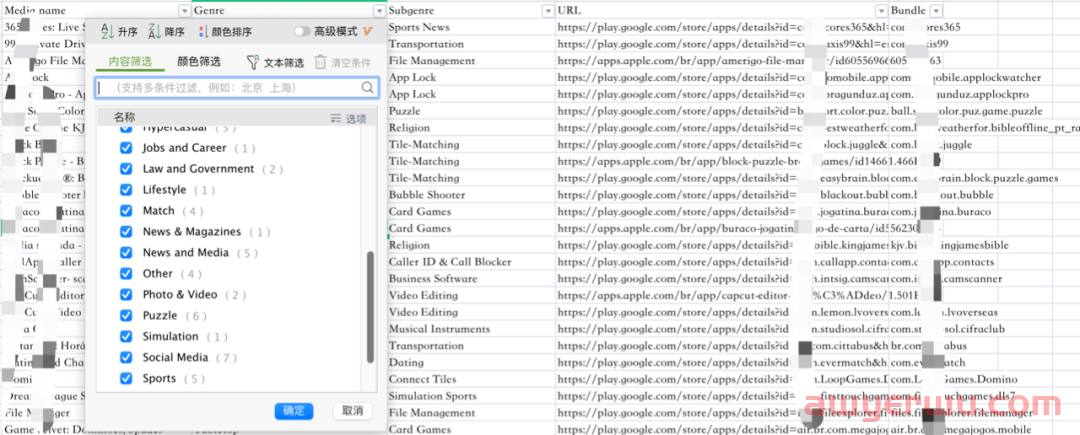Select the amerigo-file apps.apple.com URL cell
The image size is (1080, 435).
point(723,61)
